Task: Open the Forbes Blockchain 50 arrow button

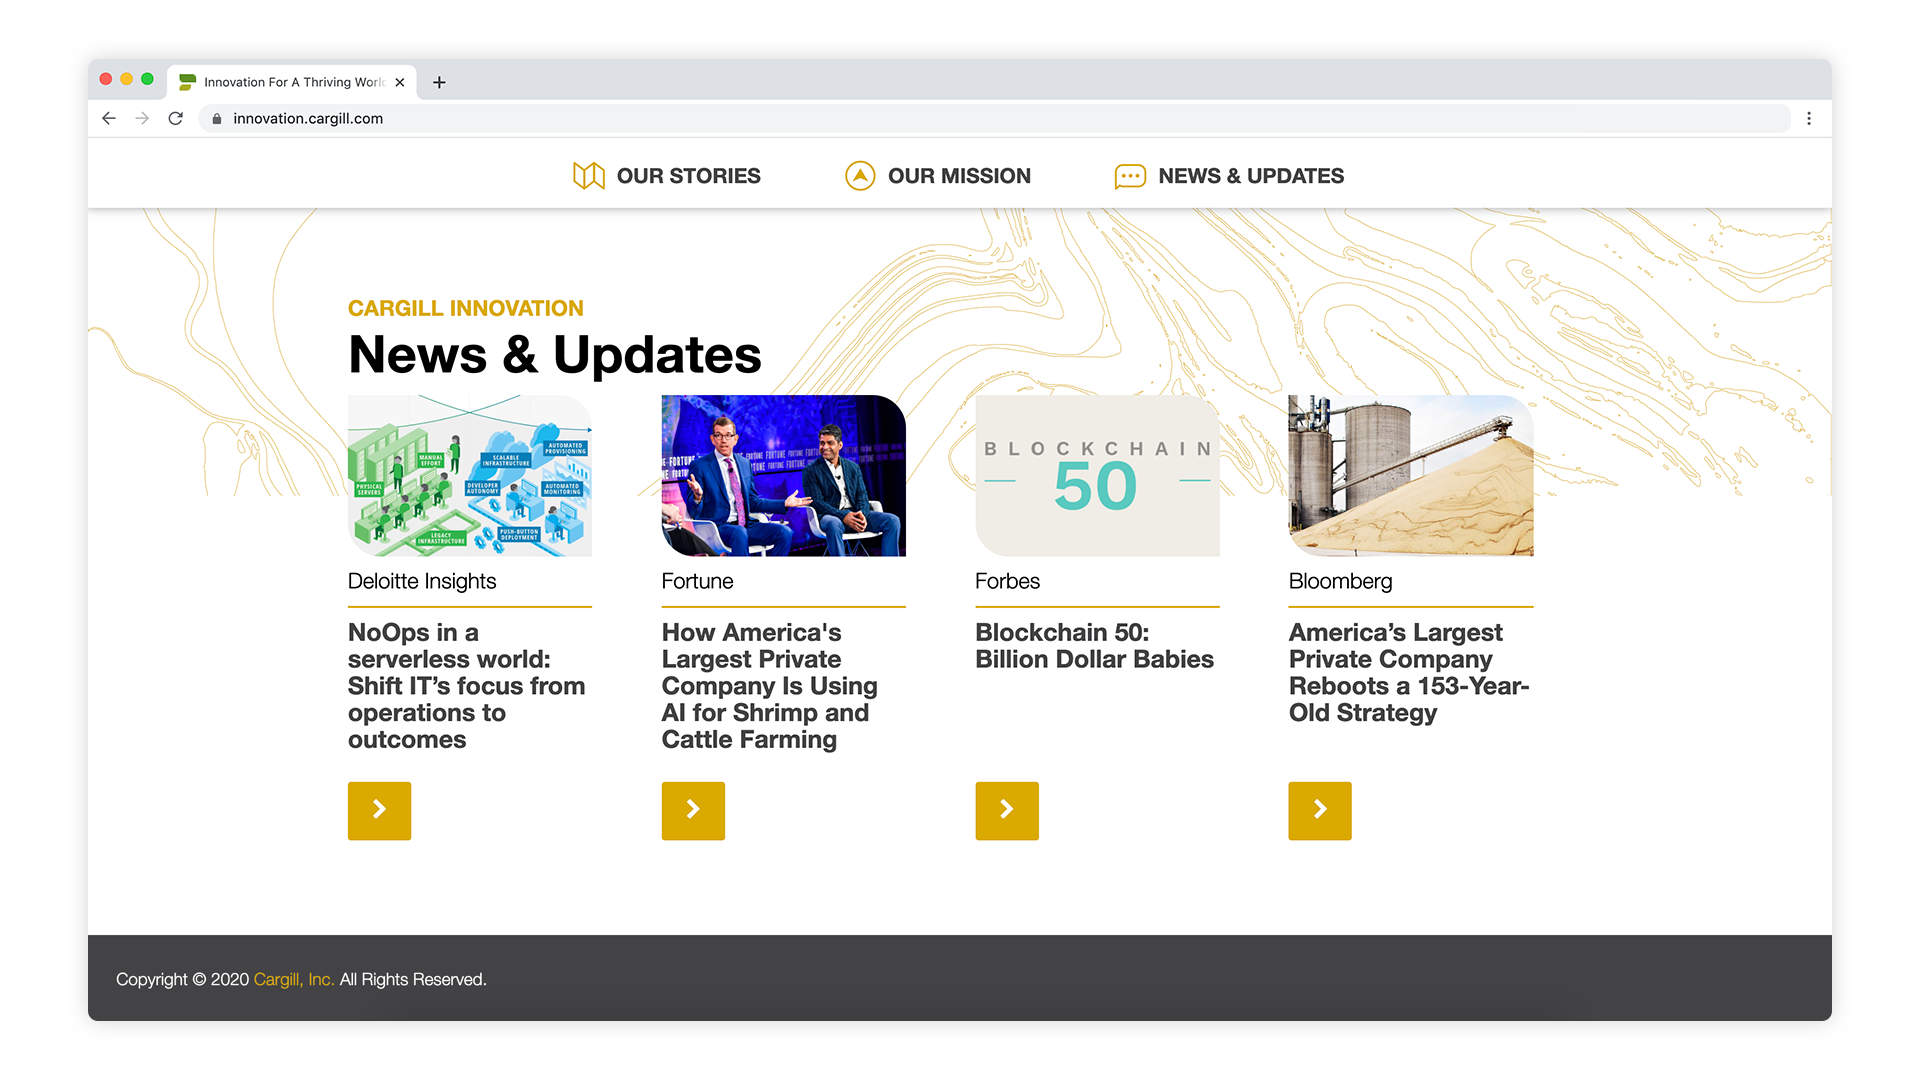Action: pyautogui.click(x=1006, y=810)
